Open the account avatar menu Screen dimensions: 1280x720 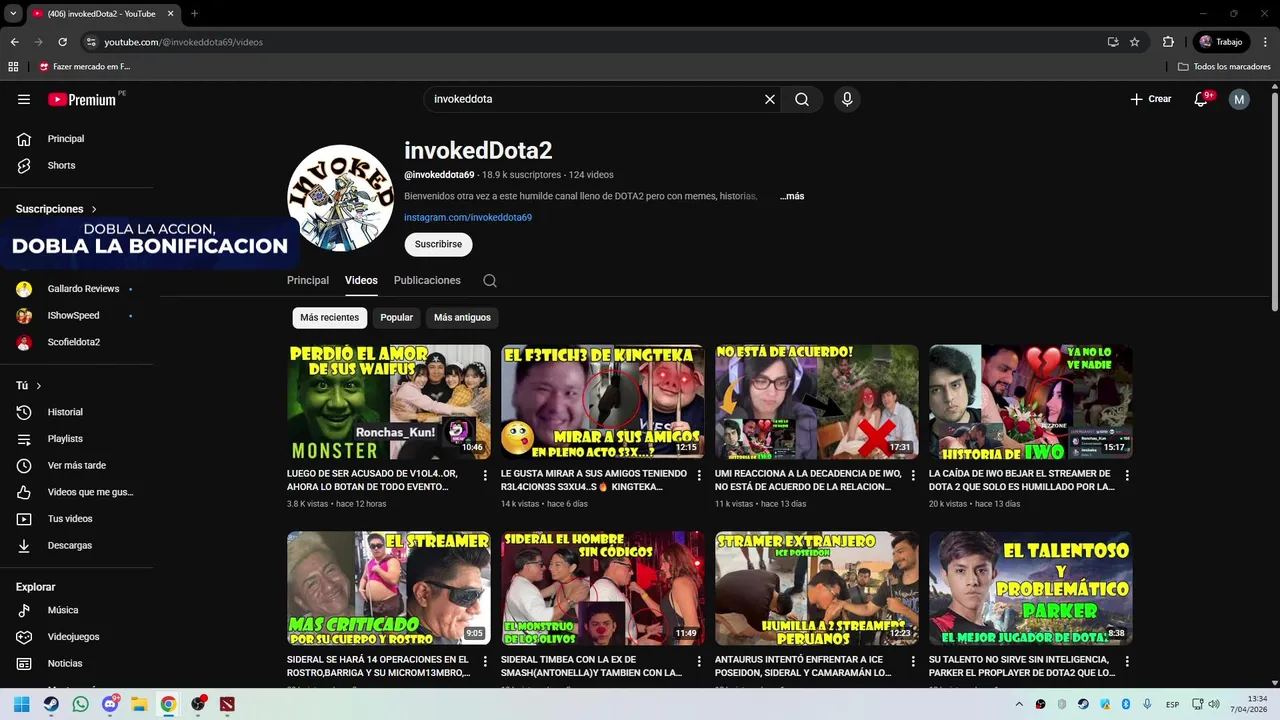tap(1239, 99)
